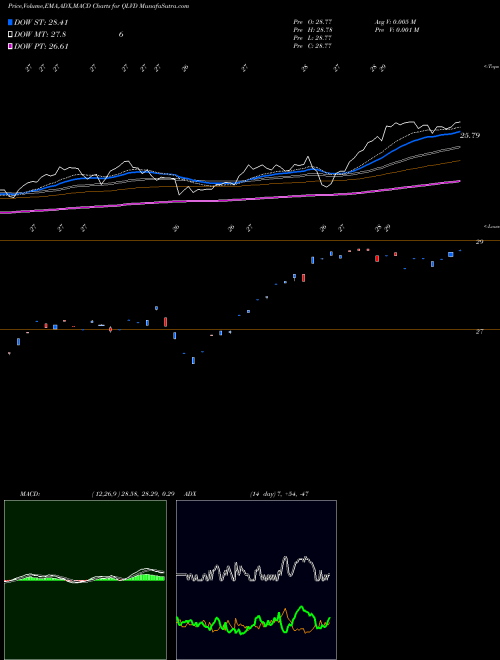This screenshot has height=660, width=500.
Task: Click the magenta DOW PT legend swatch
Action: point(10,46)
